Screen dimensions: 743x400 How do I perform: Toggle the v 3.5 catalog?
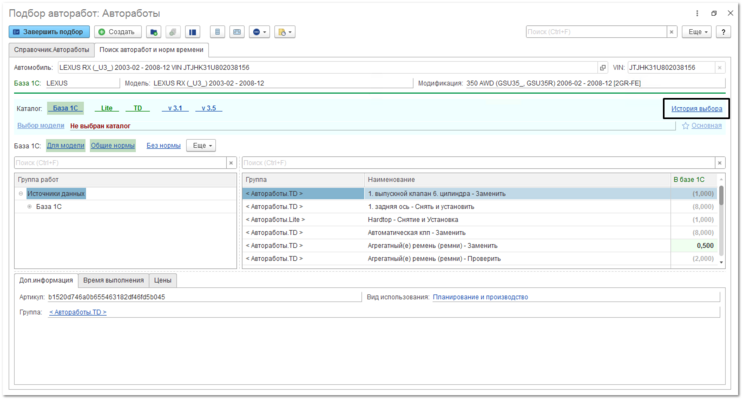click(x=208, y=108)
